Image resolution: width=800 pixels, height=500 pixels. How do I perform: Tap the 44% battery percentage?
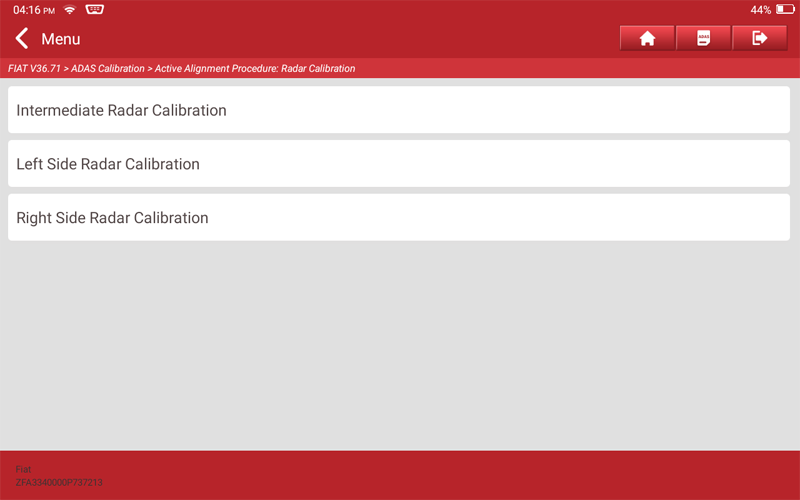pos(760,10)
